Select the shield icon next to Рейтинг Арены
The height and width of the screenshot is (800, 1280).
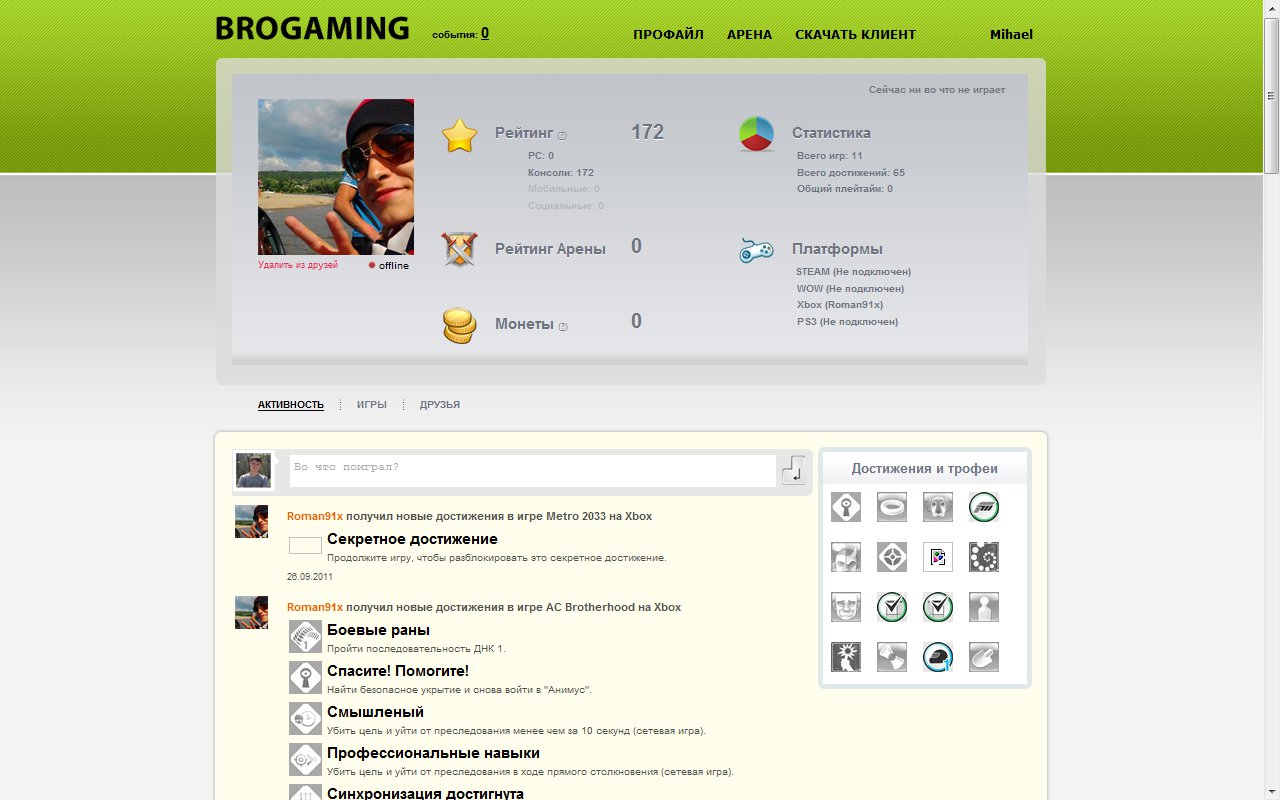click(458, 248)
